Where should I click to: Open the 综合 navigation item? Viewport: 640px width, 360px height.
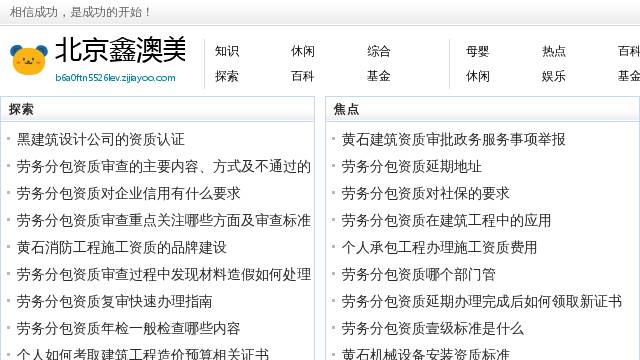(x=379, y=51)
